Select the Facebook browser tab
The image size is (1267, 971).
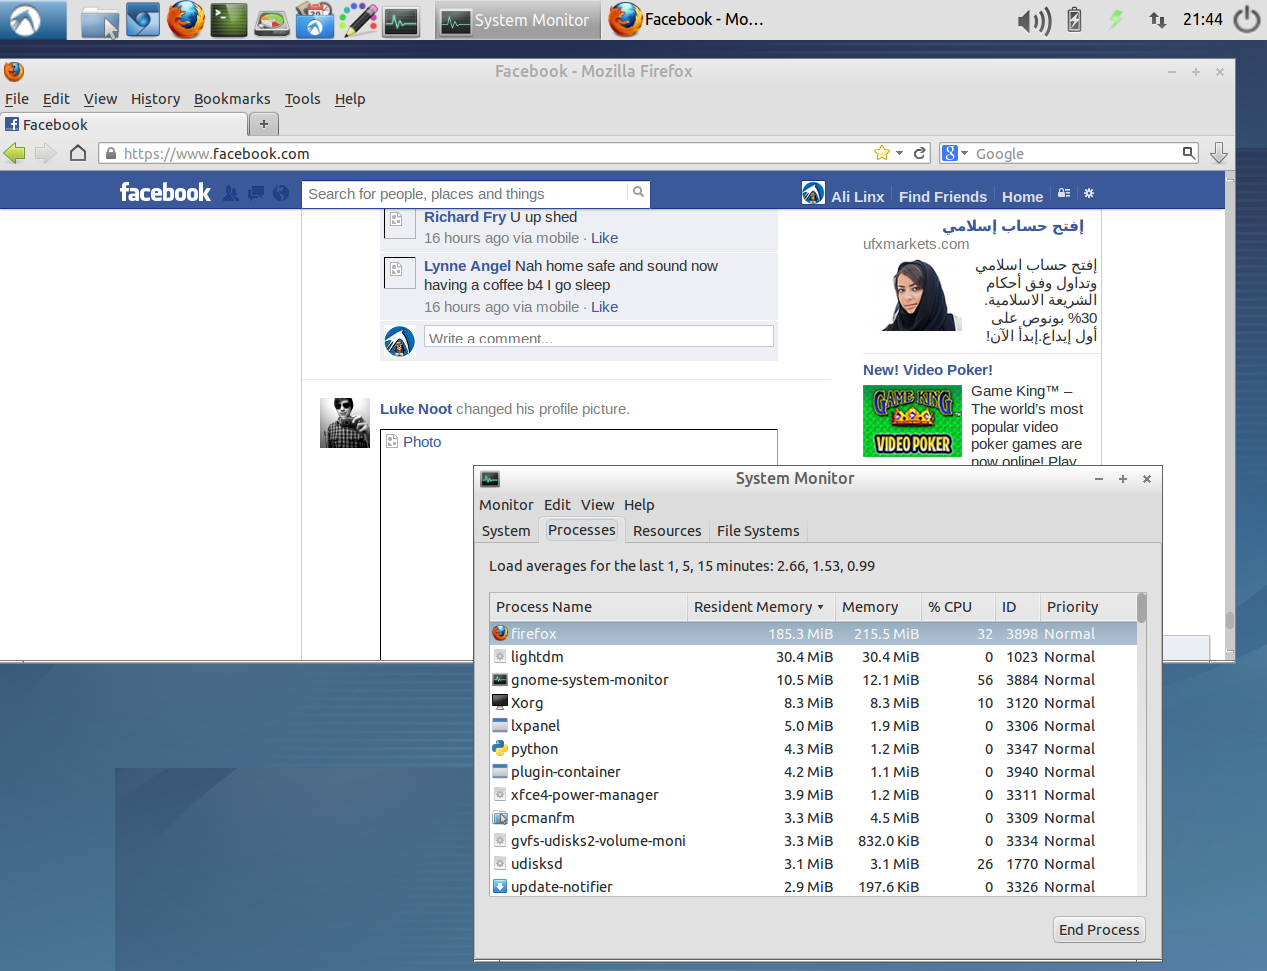[x=125, y=124]
